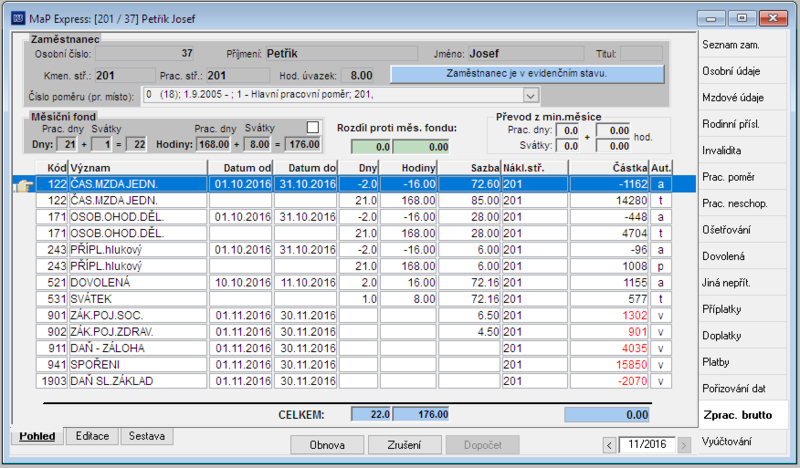Click the amount 14280 cell
This screenshot has height=468, width=800.
pos(609,201)
